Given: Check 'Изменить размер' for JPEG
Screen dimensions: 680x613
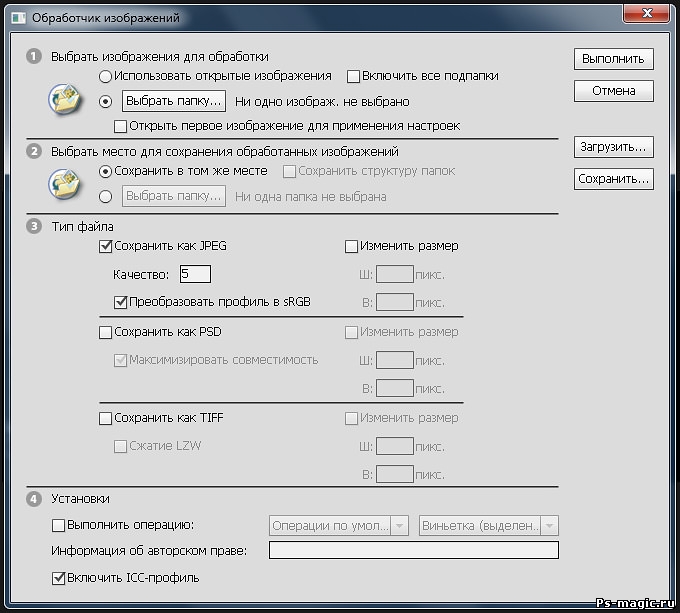Looking at the screenshot, I should [x=351, y=246].
